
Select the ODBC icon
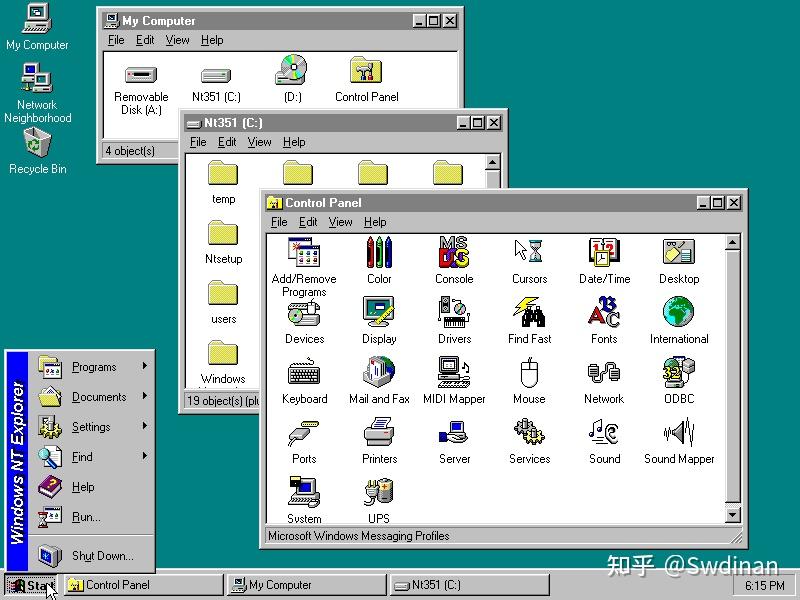click(679, 374)
